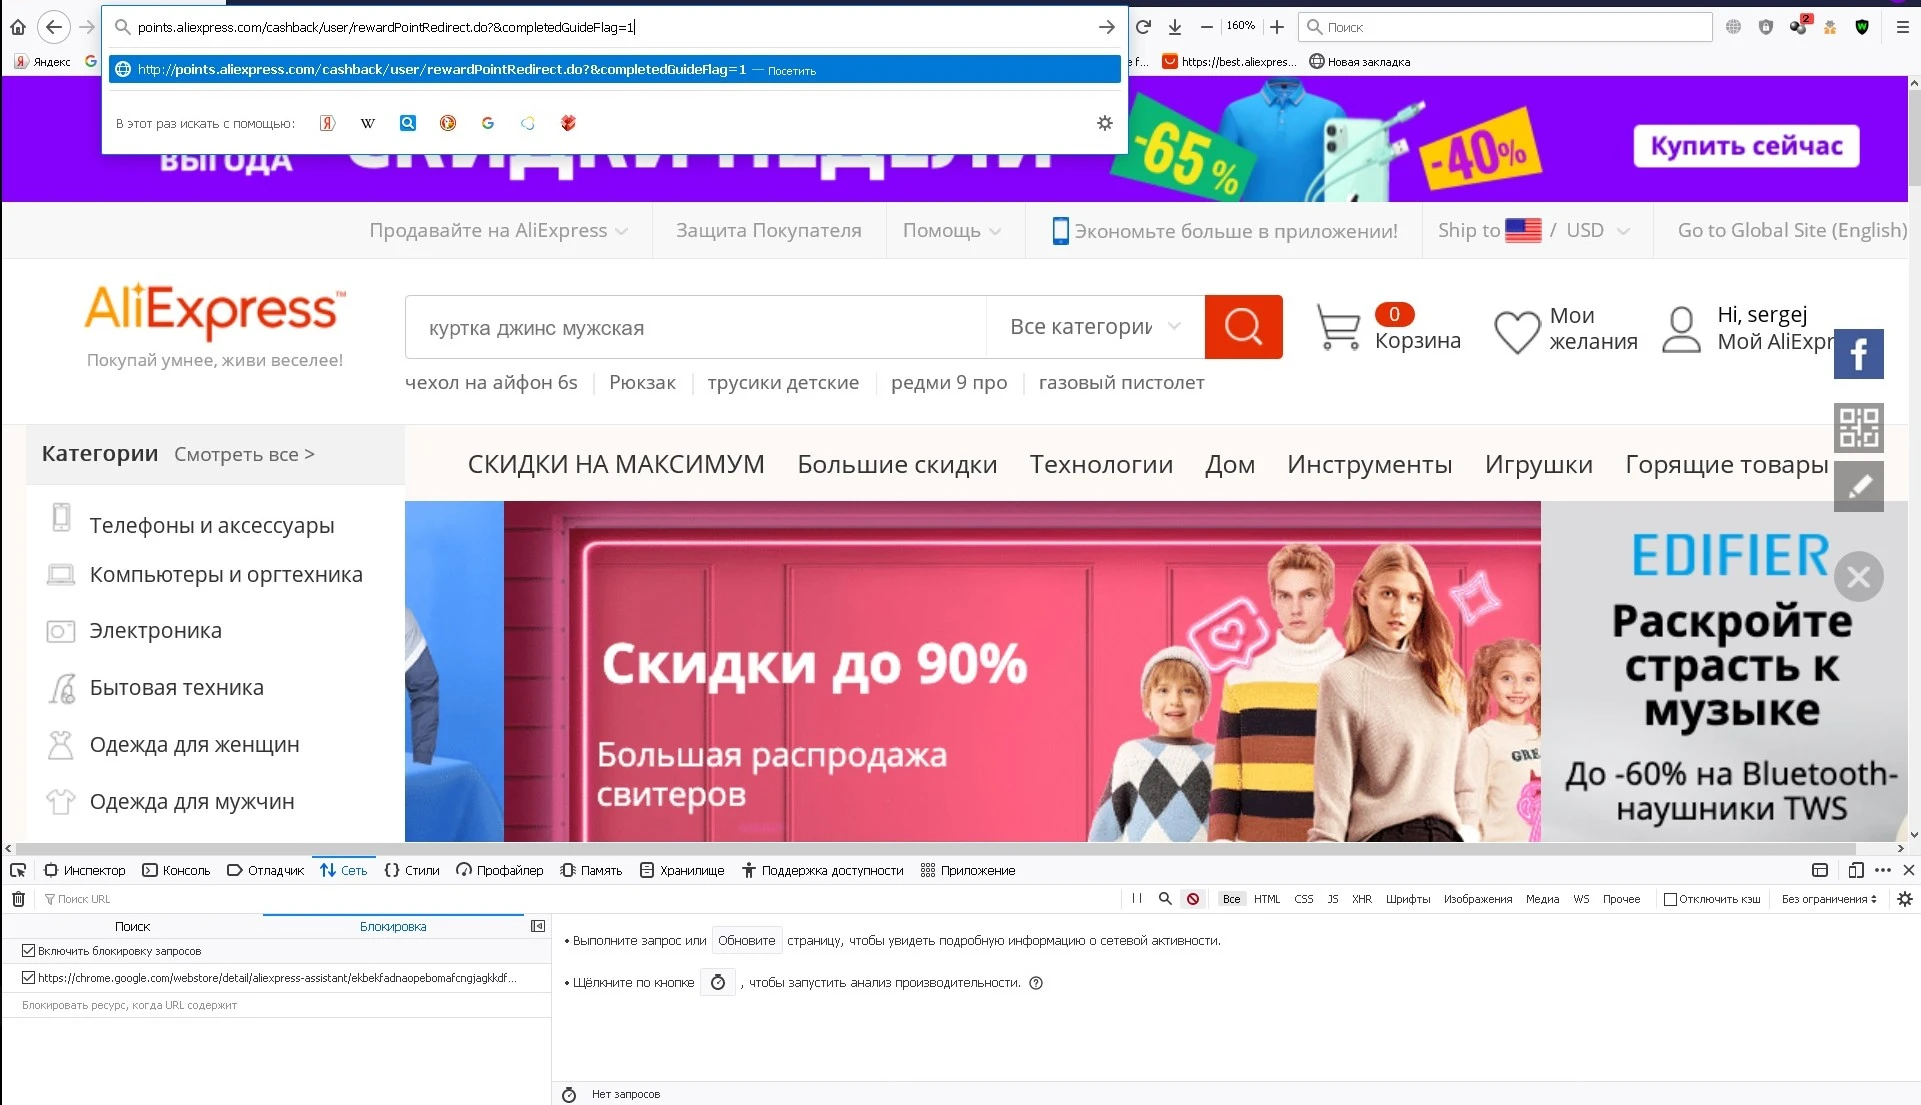Click the 'Поиск URL' filter field

click(x=580, y=899)
